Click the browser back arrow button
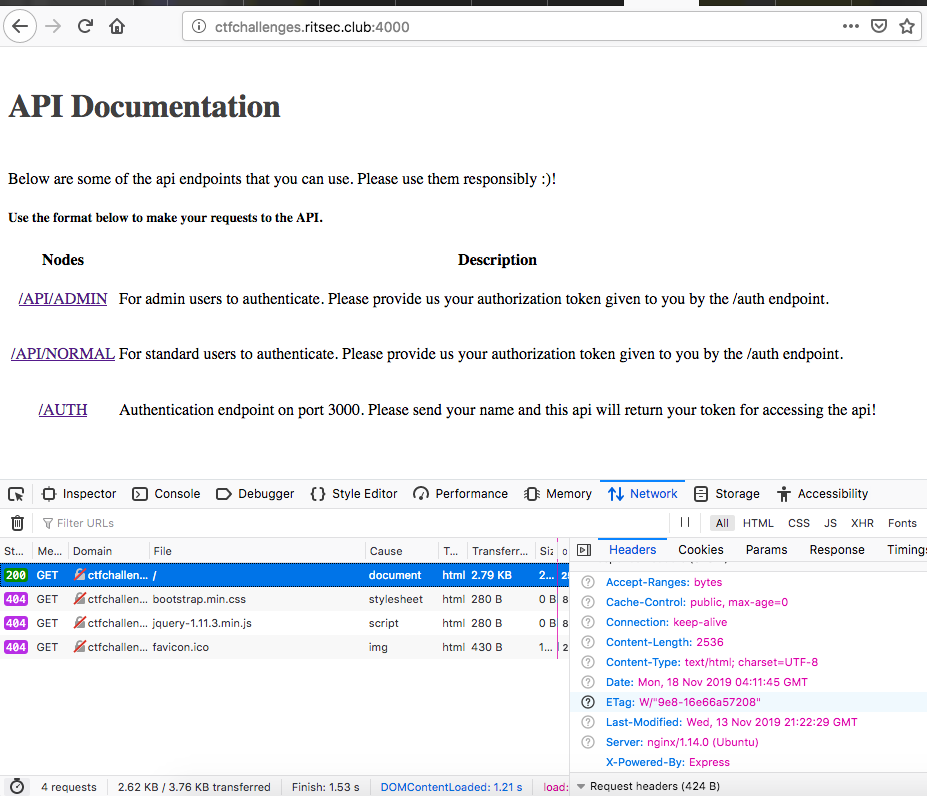The image size is (927, 796). coord(19,26)
